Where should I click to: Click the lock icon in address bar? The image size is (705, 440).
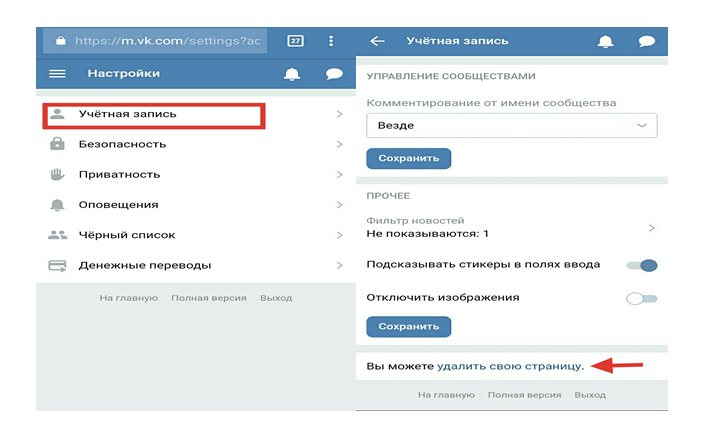tap(61, 41)
